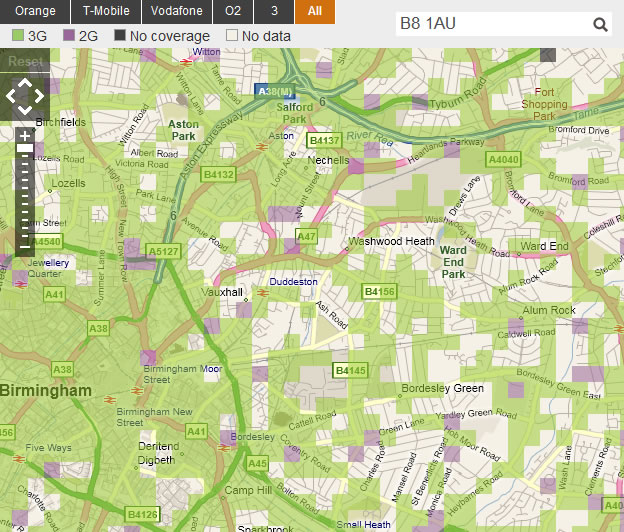Click the search magnifier icon
The height and width of the screenshot is (532, 624).
click(600, 25)
